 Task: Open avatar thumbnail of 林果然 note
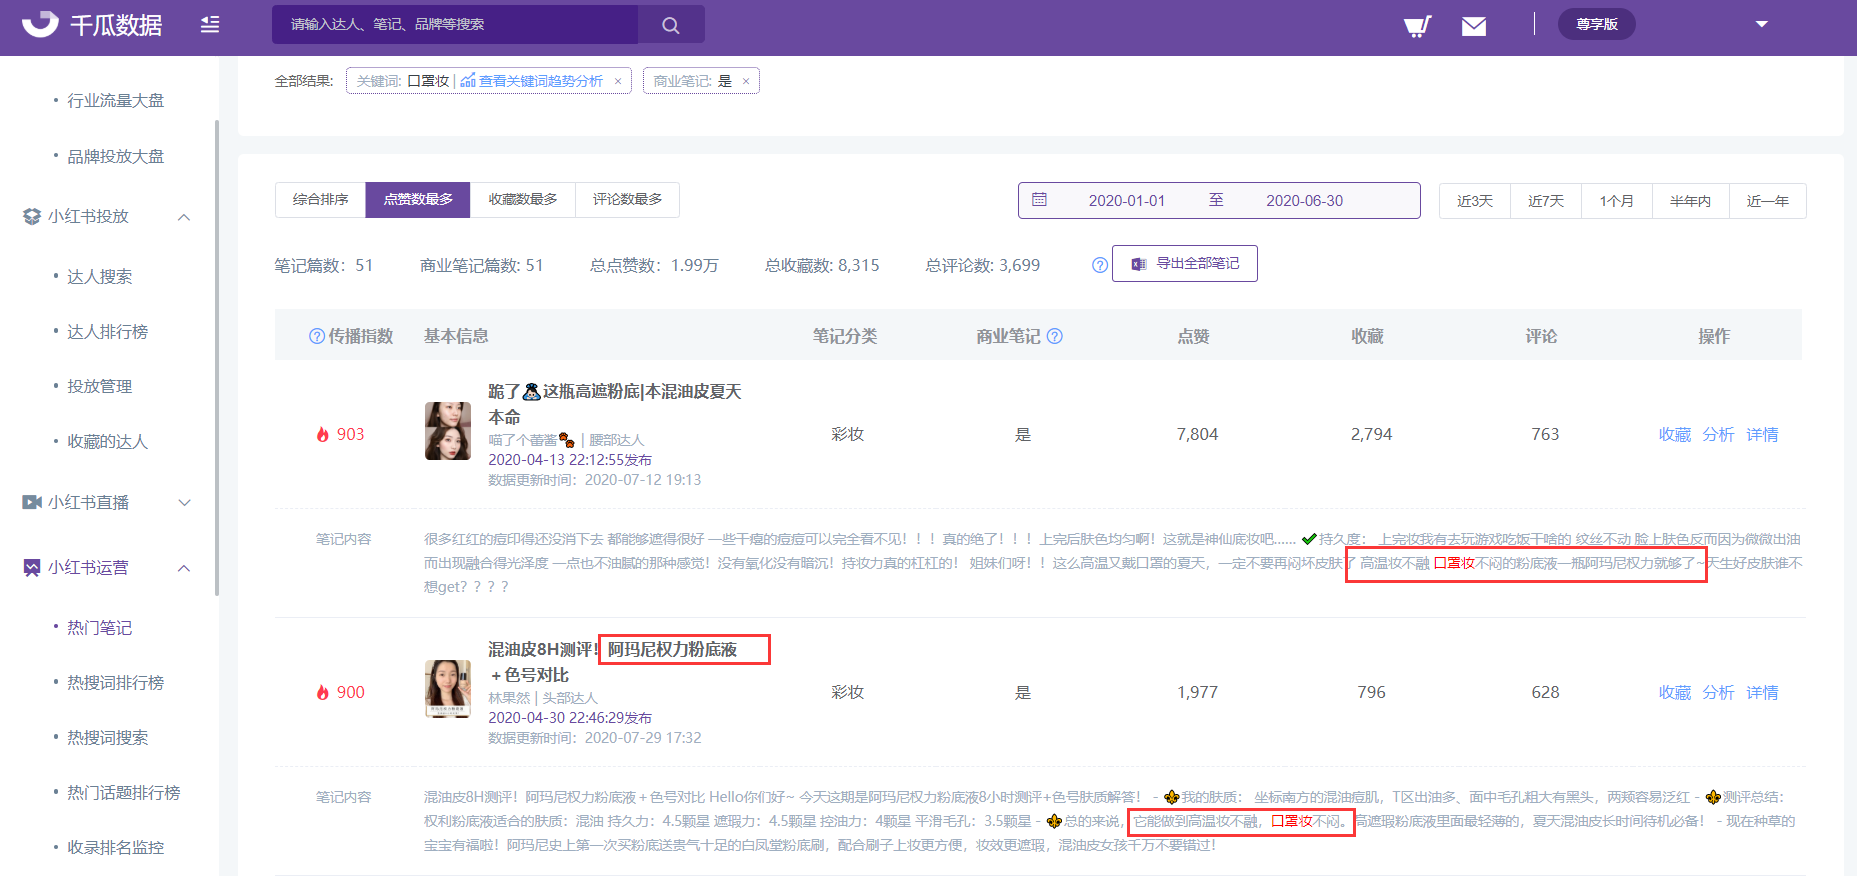tap(448, 689)
